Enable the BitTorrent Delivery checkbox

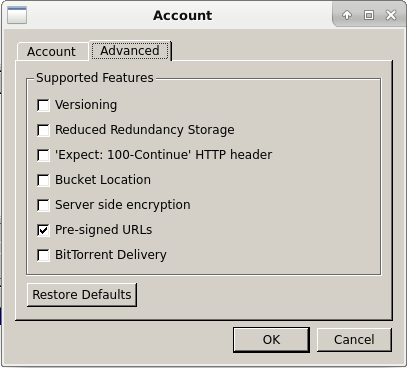(x=43, y=255)
